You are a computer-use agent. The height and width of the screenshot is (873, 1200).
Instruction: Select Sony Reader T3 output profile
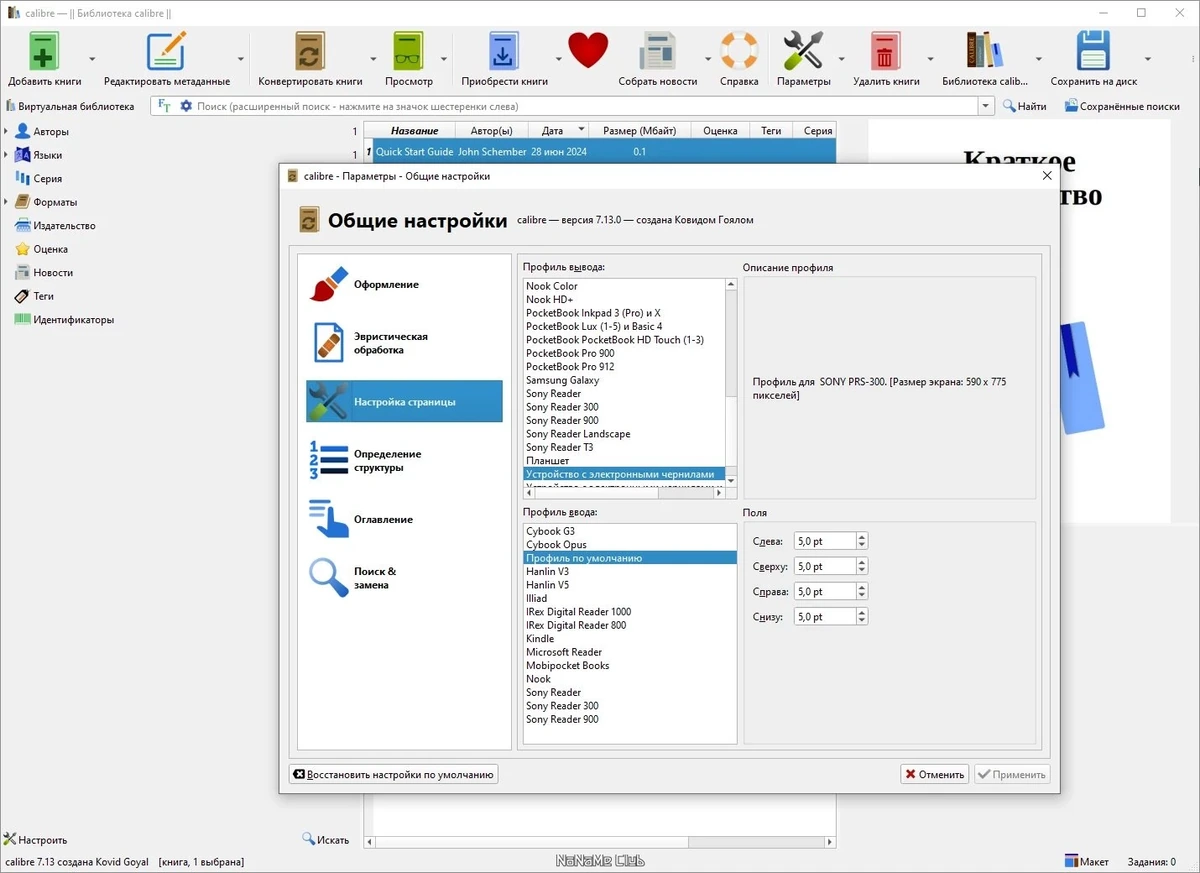click(624, 447)
